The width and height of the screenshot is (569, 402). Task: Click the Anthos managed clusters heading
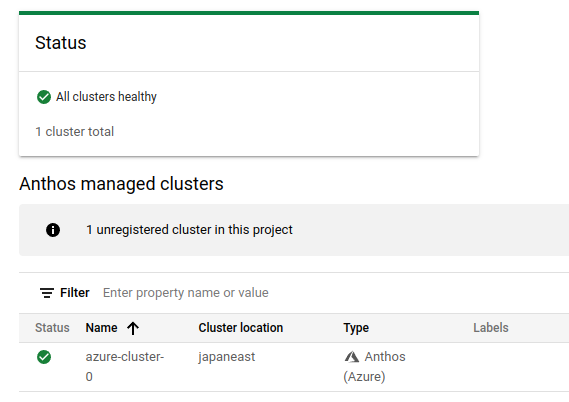pyautogui.click(x=121, y=184)
